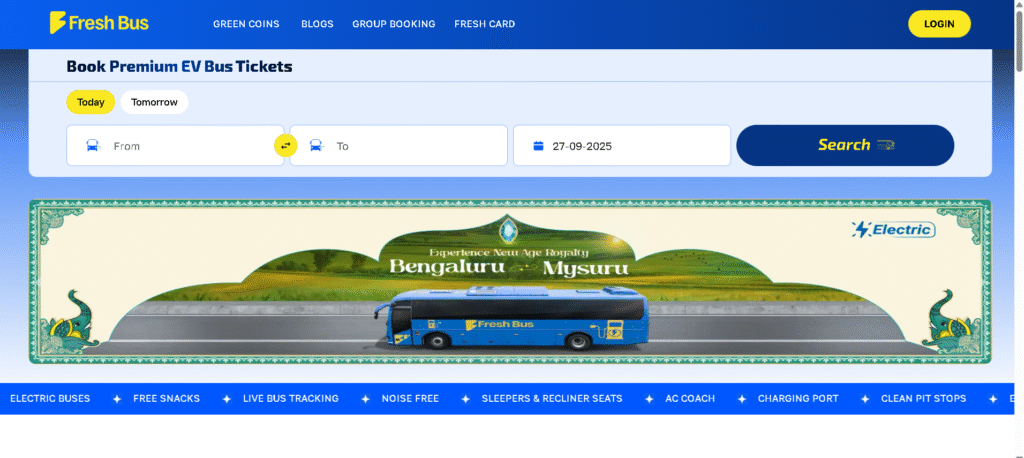This screenshot has height=458, width=1024.
Task: Open the Fresh Card page
Action: [x=484, y=24]
